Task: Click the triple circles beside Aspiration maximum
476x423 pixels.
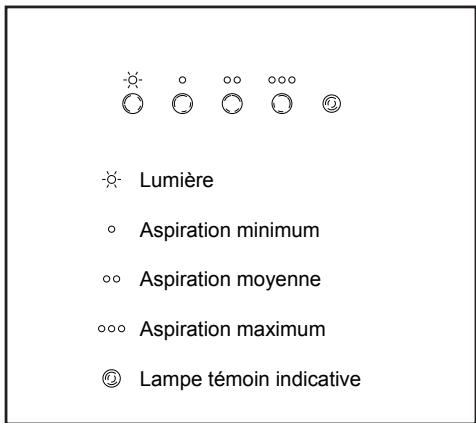Action: (x=112, y=329)
